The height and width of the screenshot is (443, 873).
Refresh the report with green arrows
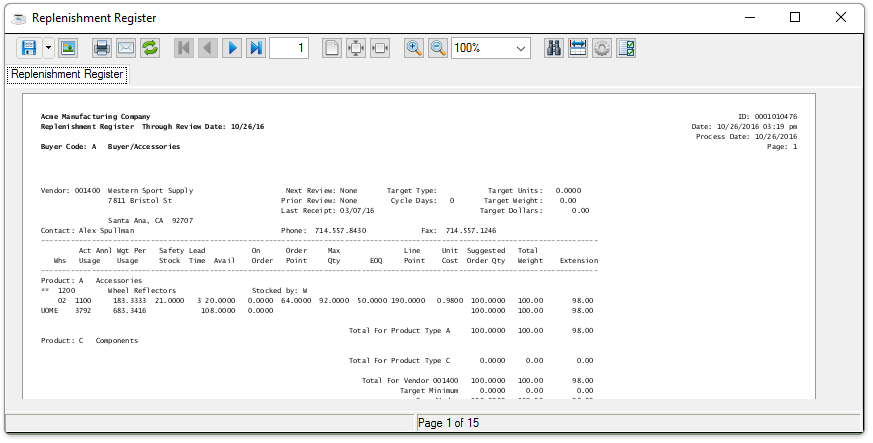tap(150, 48)
